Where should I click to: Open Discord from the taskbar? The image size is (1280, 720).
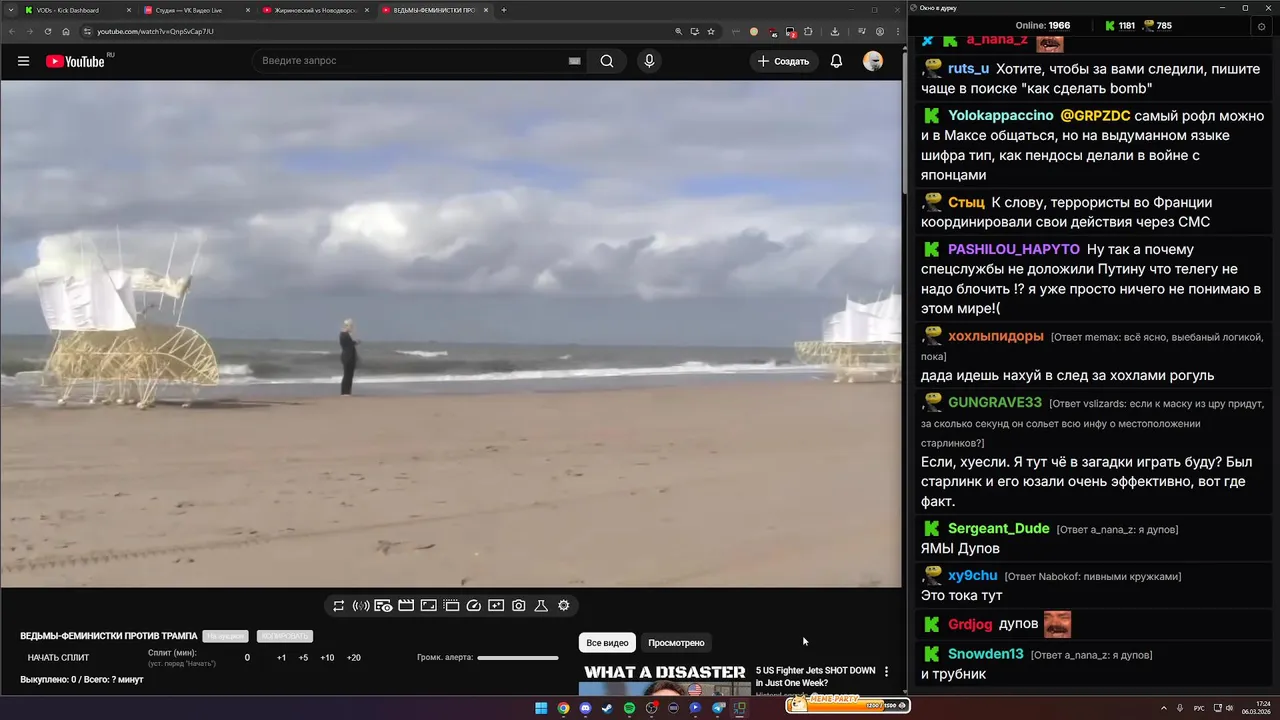[585, 708]
